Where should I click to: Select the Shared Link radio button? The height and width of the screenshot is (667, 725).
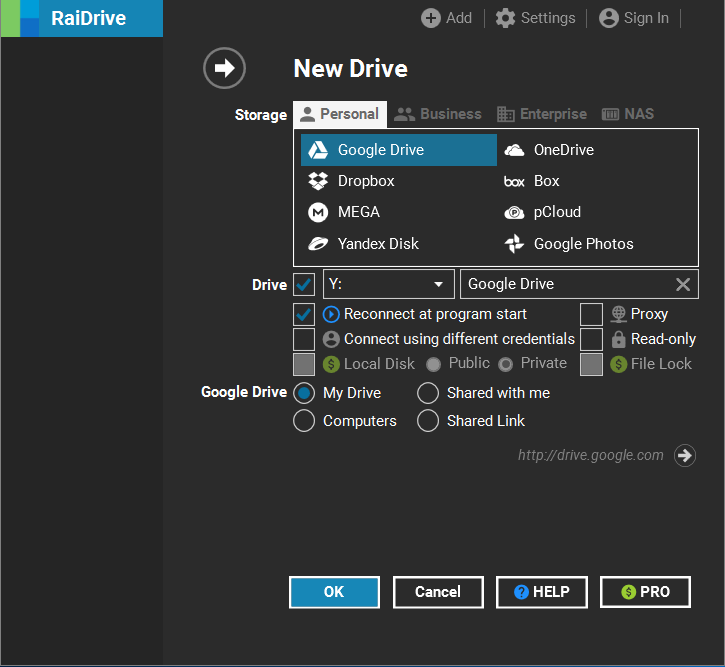pos(428,421)
